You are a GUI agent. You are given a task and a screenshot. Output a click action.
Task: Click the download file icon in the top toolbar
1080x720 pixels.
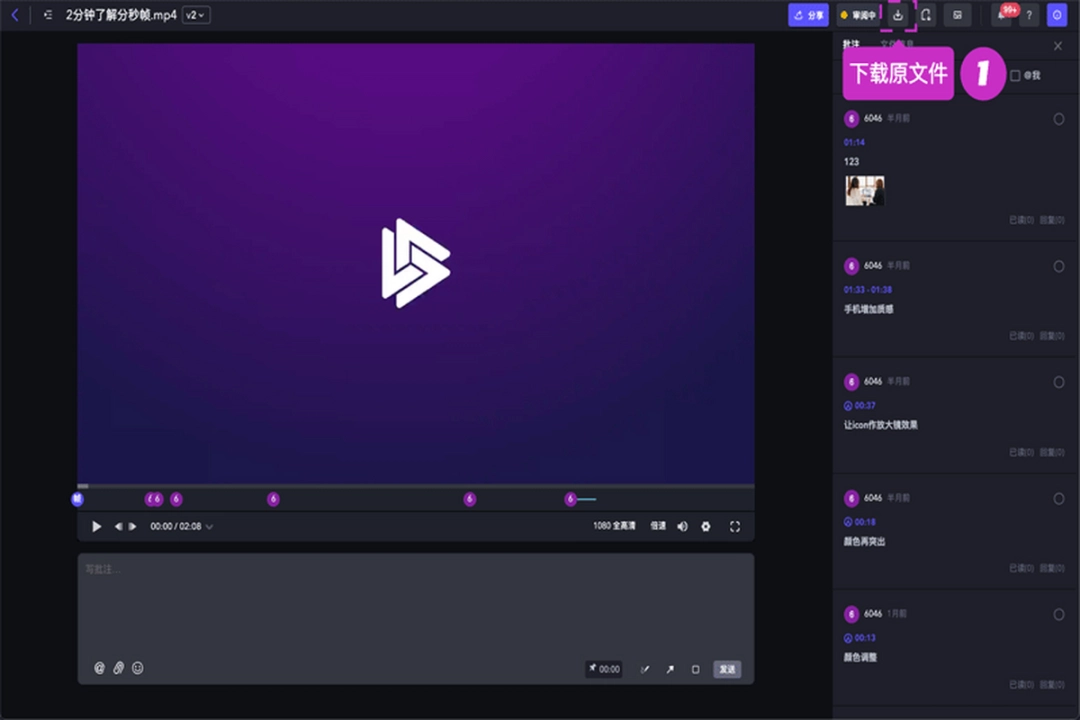click(898, 15)
